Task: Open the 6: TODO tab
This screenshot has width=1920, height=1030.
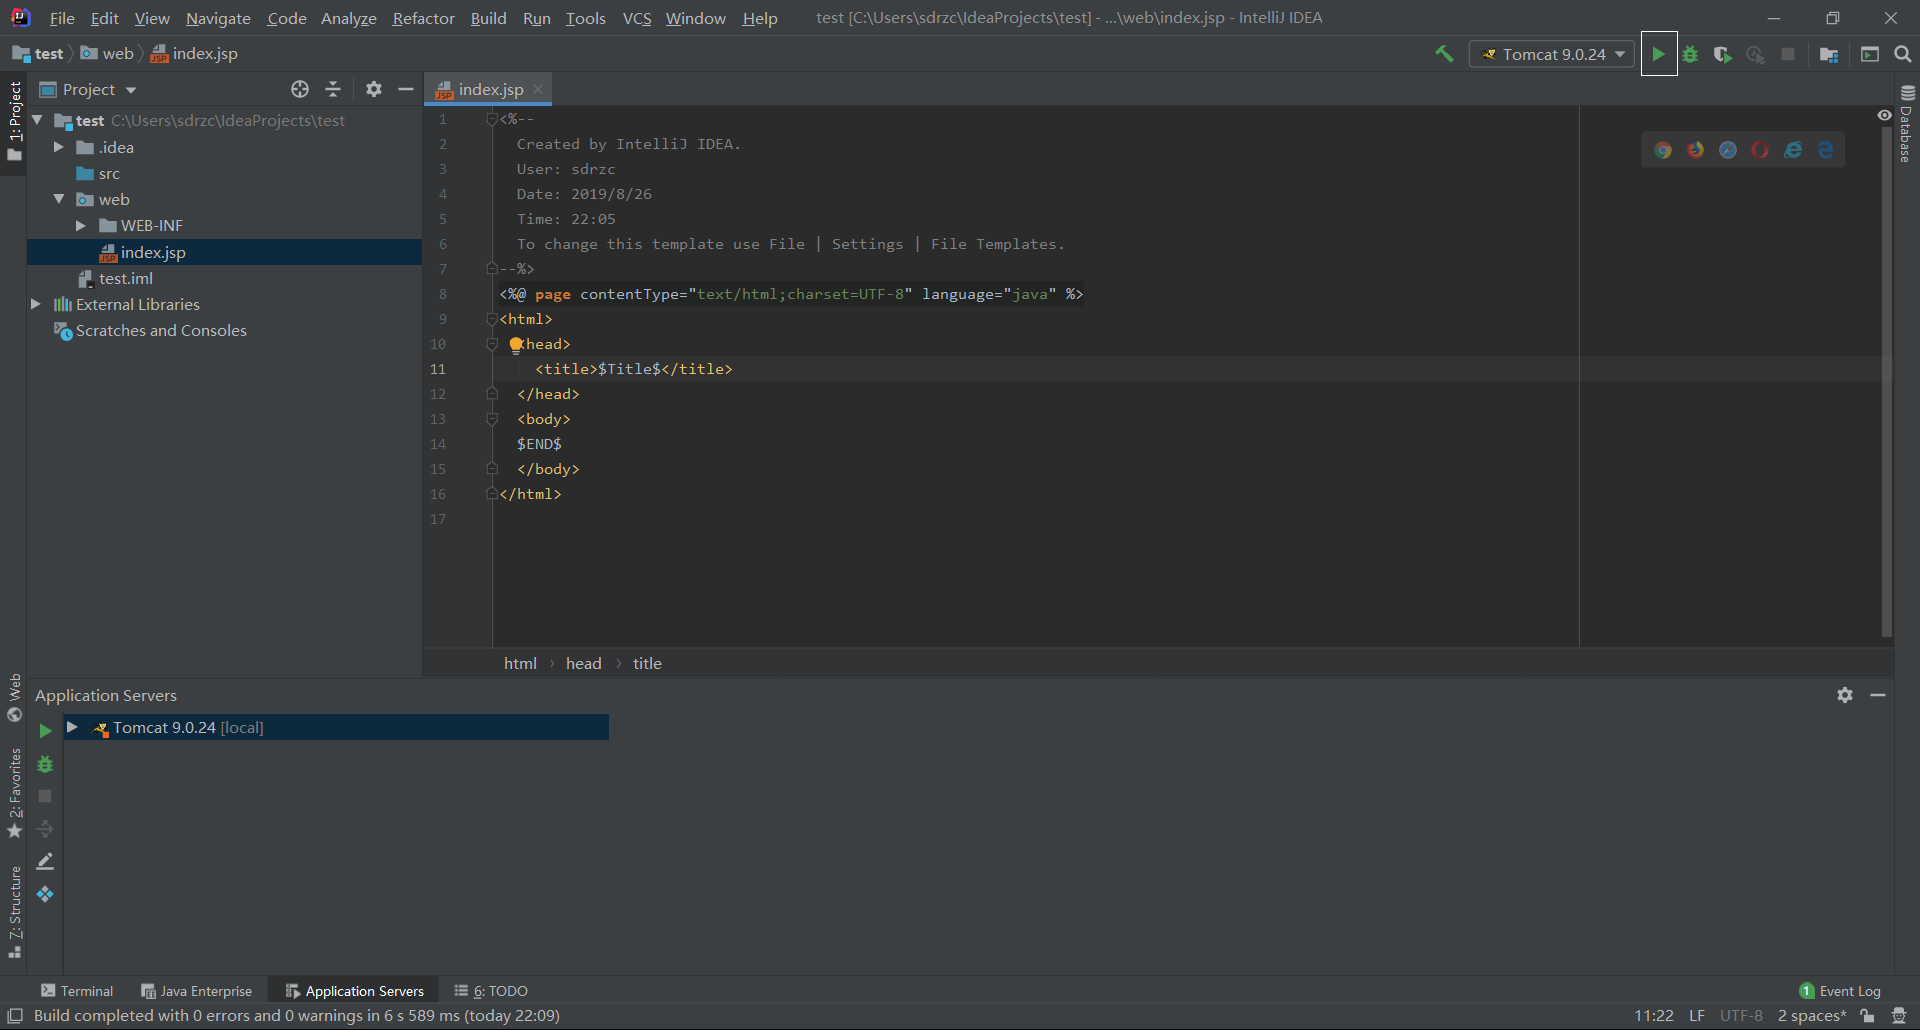Action: 491,991
